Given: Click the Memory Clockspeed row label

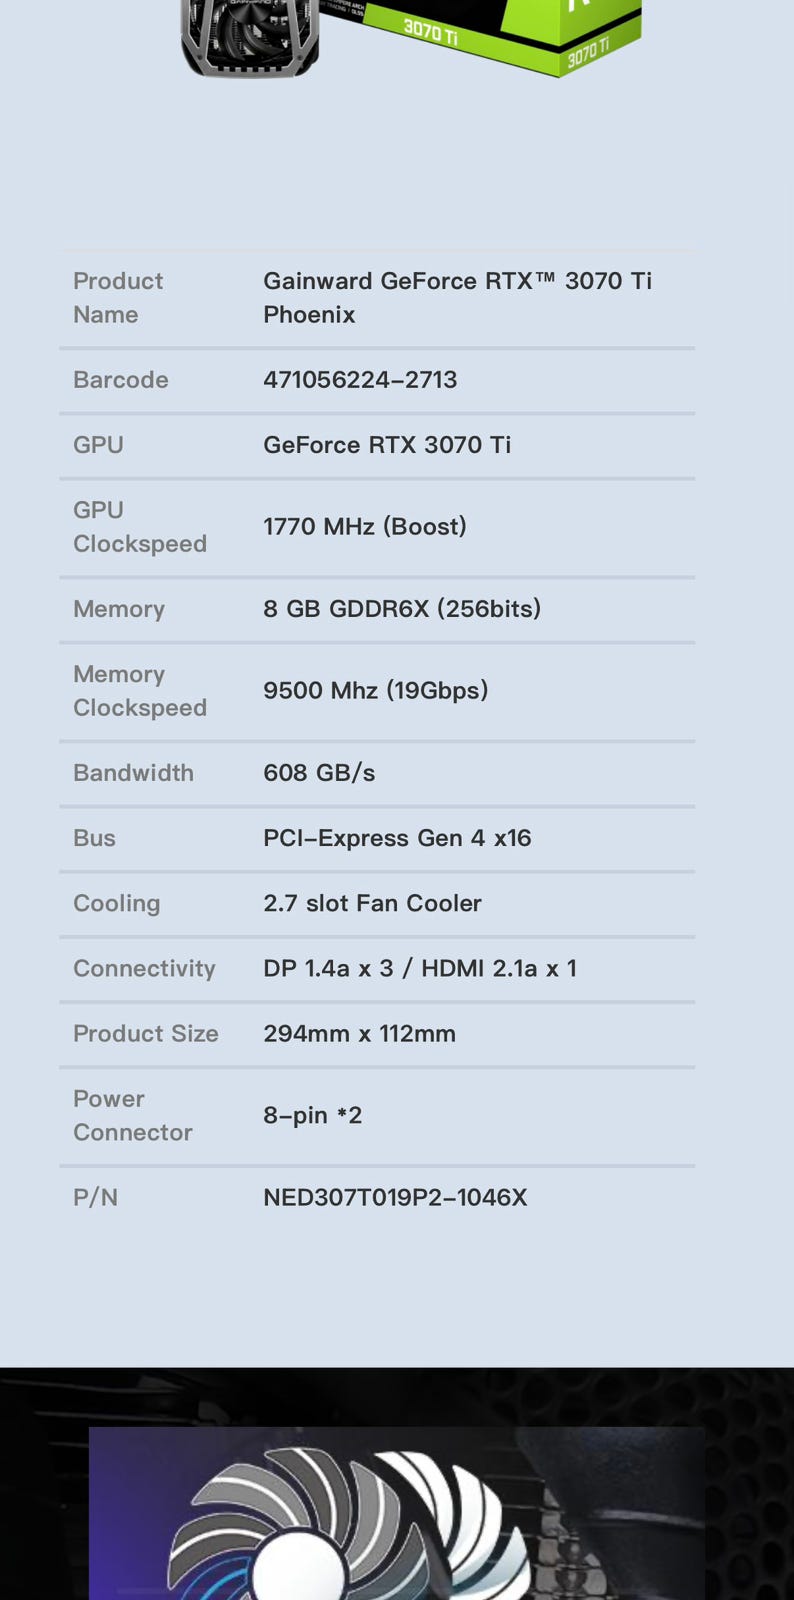Looking at the screenshot, I should coord(140,691).
